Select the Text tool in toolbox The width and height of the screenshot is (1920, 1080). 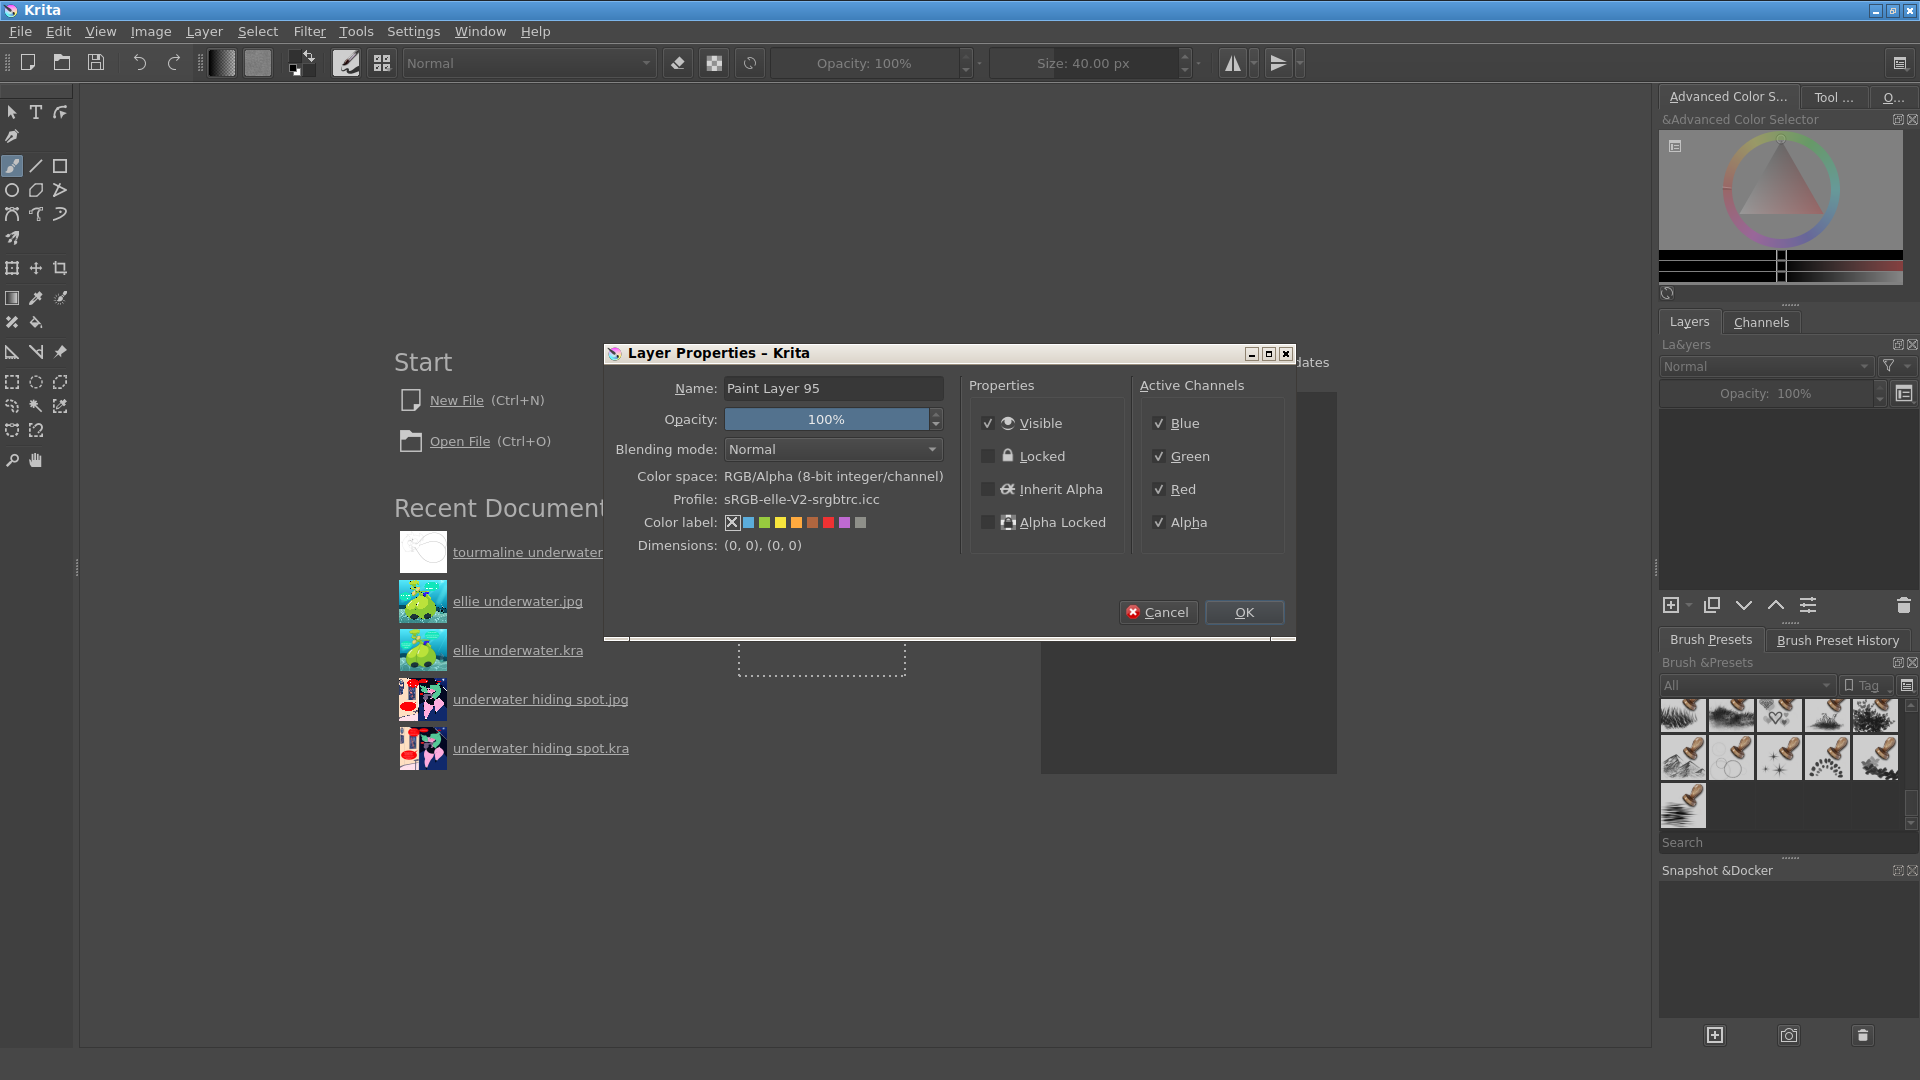[x=36, y=113]
